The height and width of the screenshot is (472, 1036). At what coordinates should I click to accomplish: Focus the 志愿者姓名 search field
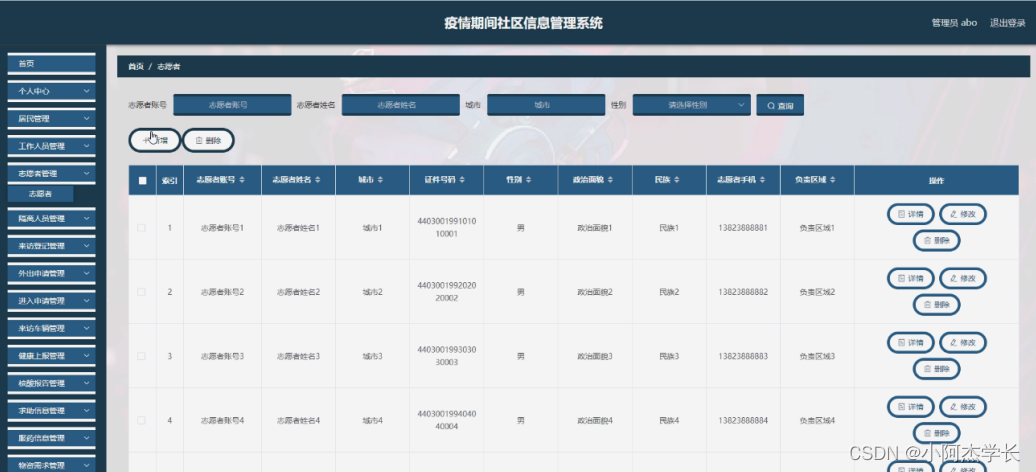[x=400, y=105]
